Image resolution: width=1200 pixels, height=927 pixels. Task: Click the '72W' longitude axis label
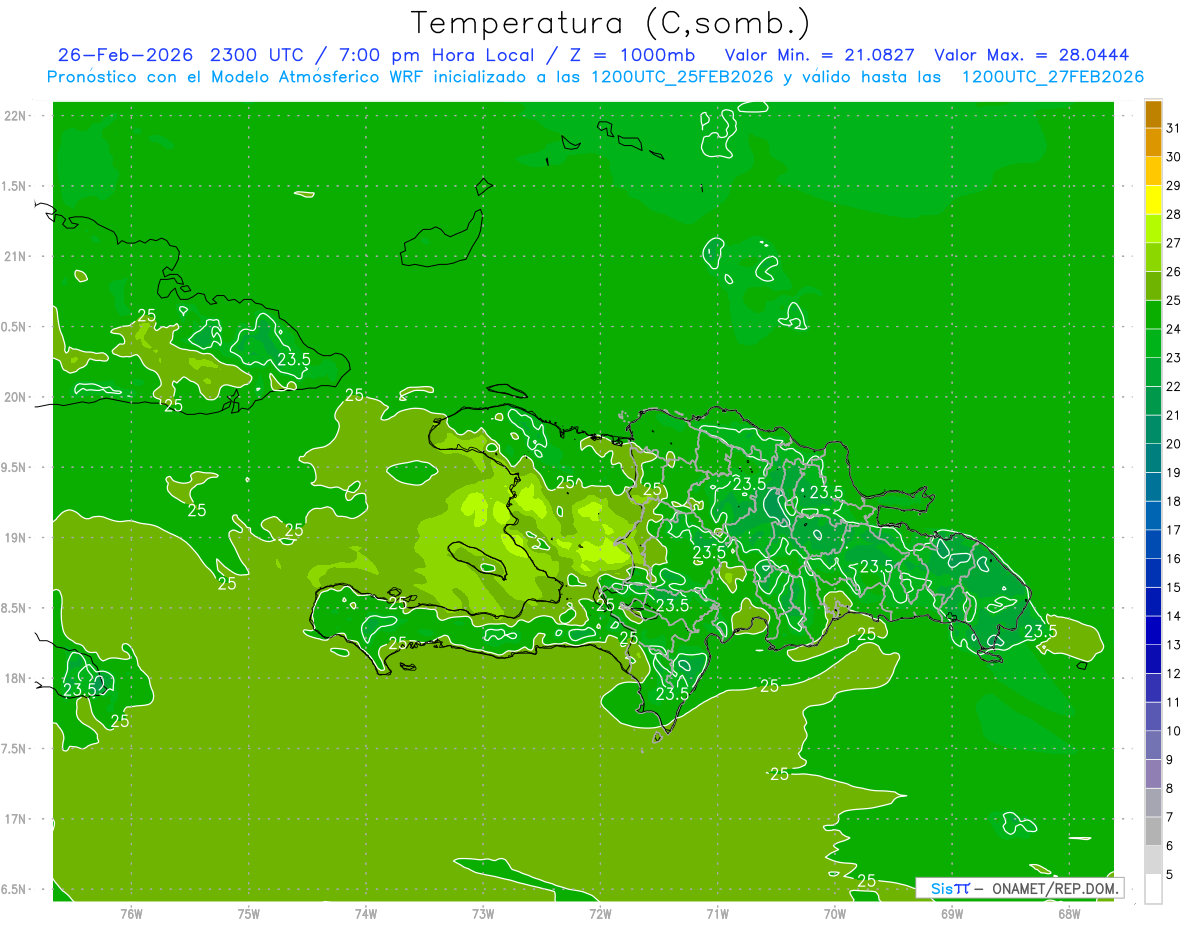click(600, 913)
